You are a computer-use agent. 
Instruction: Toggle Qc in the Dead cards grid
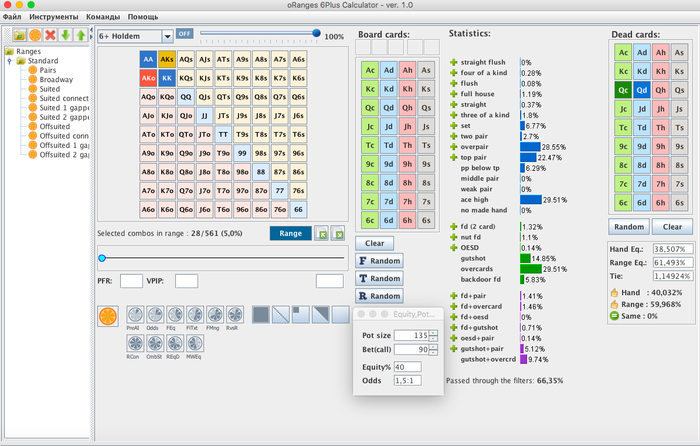tap(623, 90)
